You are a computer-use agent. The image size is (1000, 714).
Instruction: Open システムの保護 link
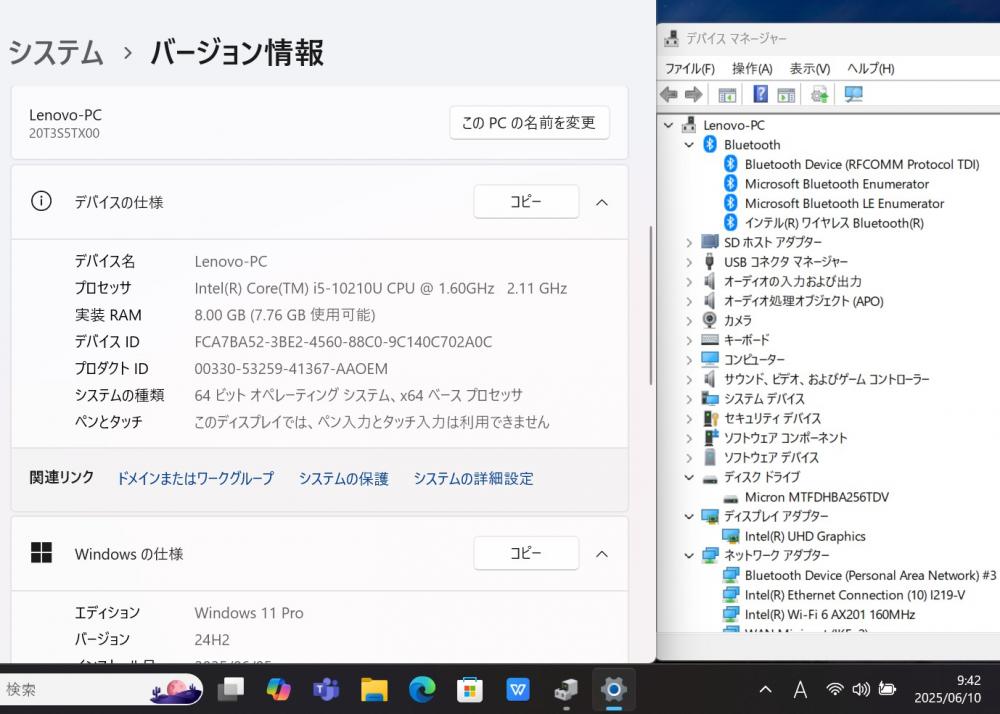click(344, 478)
